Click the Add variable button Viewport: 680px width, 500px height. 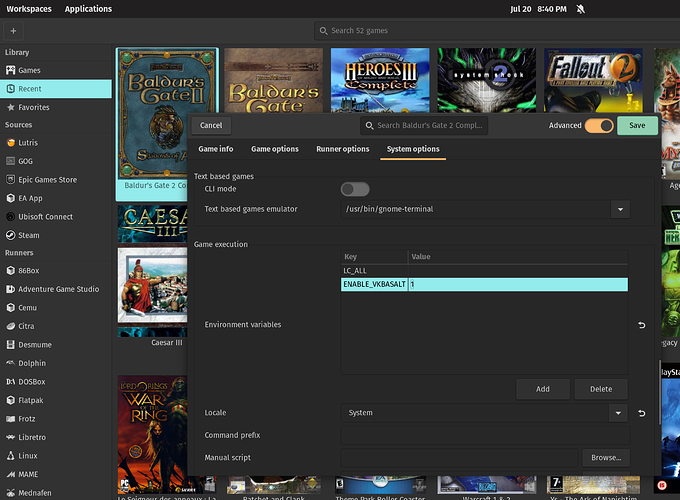tap(543, 389)
